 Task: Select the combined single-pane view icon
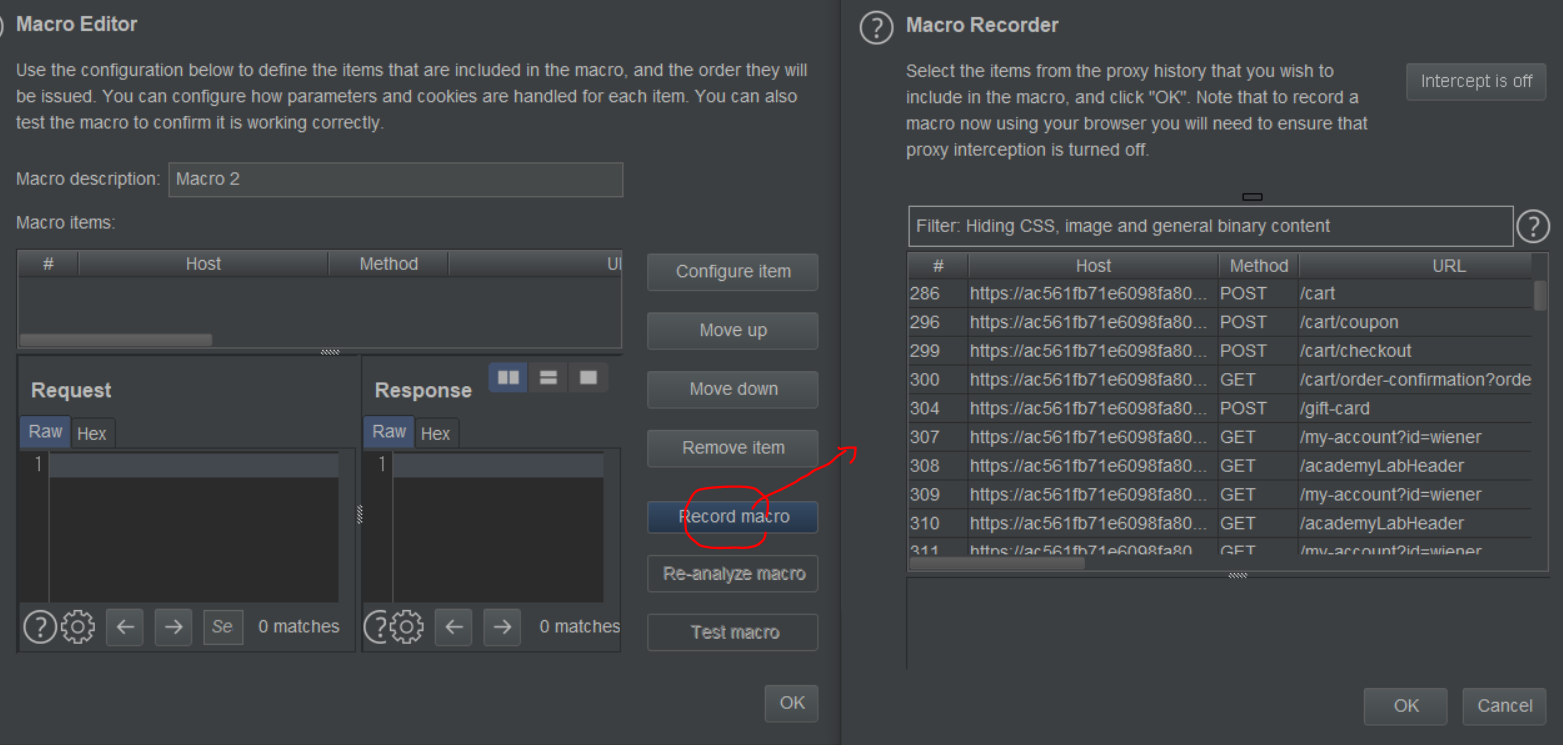point(588,377)
